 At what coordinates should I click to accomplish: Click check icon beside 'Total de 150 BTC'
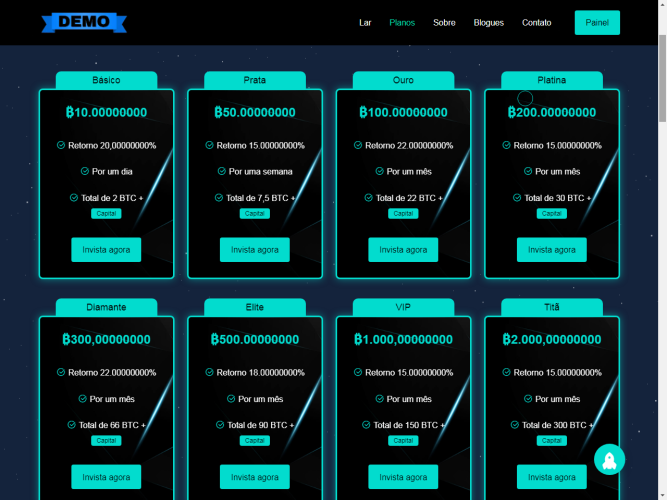pyautogui.click(x=367, y=425)
